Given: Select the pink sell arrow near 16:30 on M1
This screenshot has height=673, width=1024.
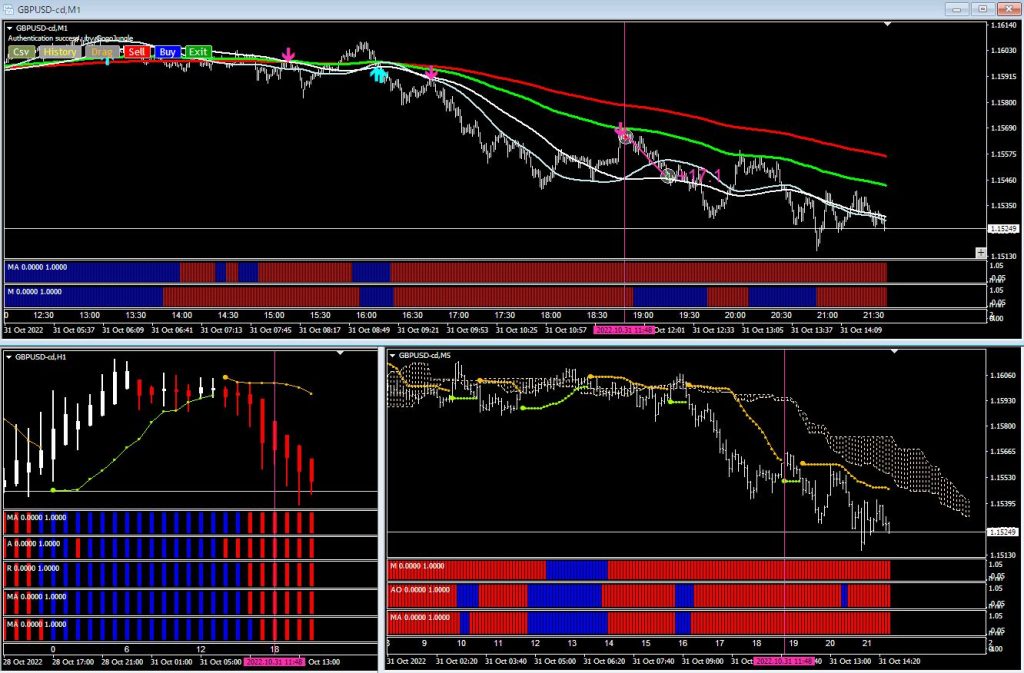Looking at the screenshot, I should click(x=430, y=72).
